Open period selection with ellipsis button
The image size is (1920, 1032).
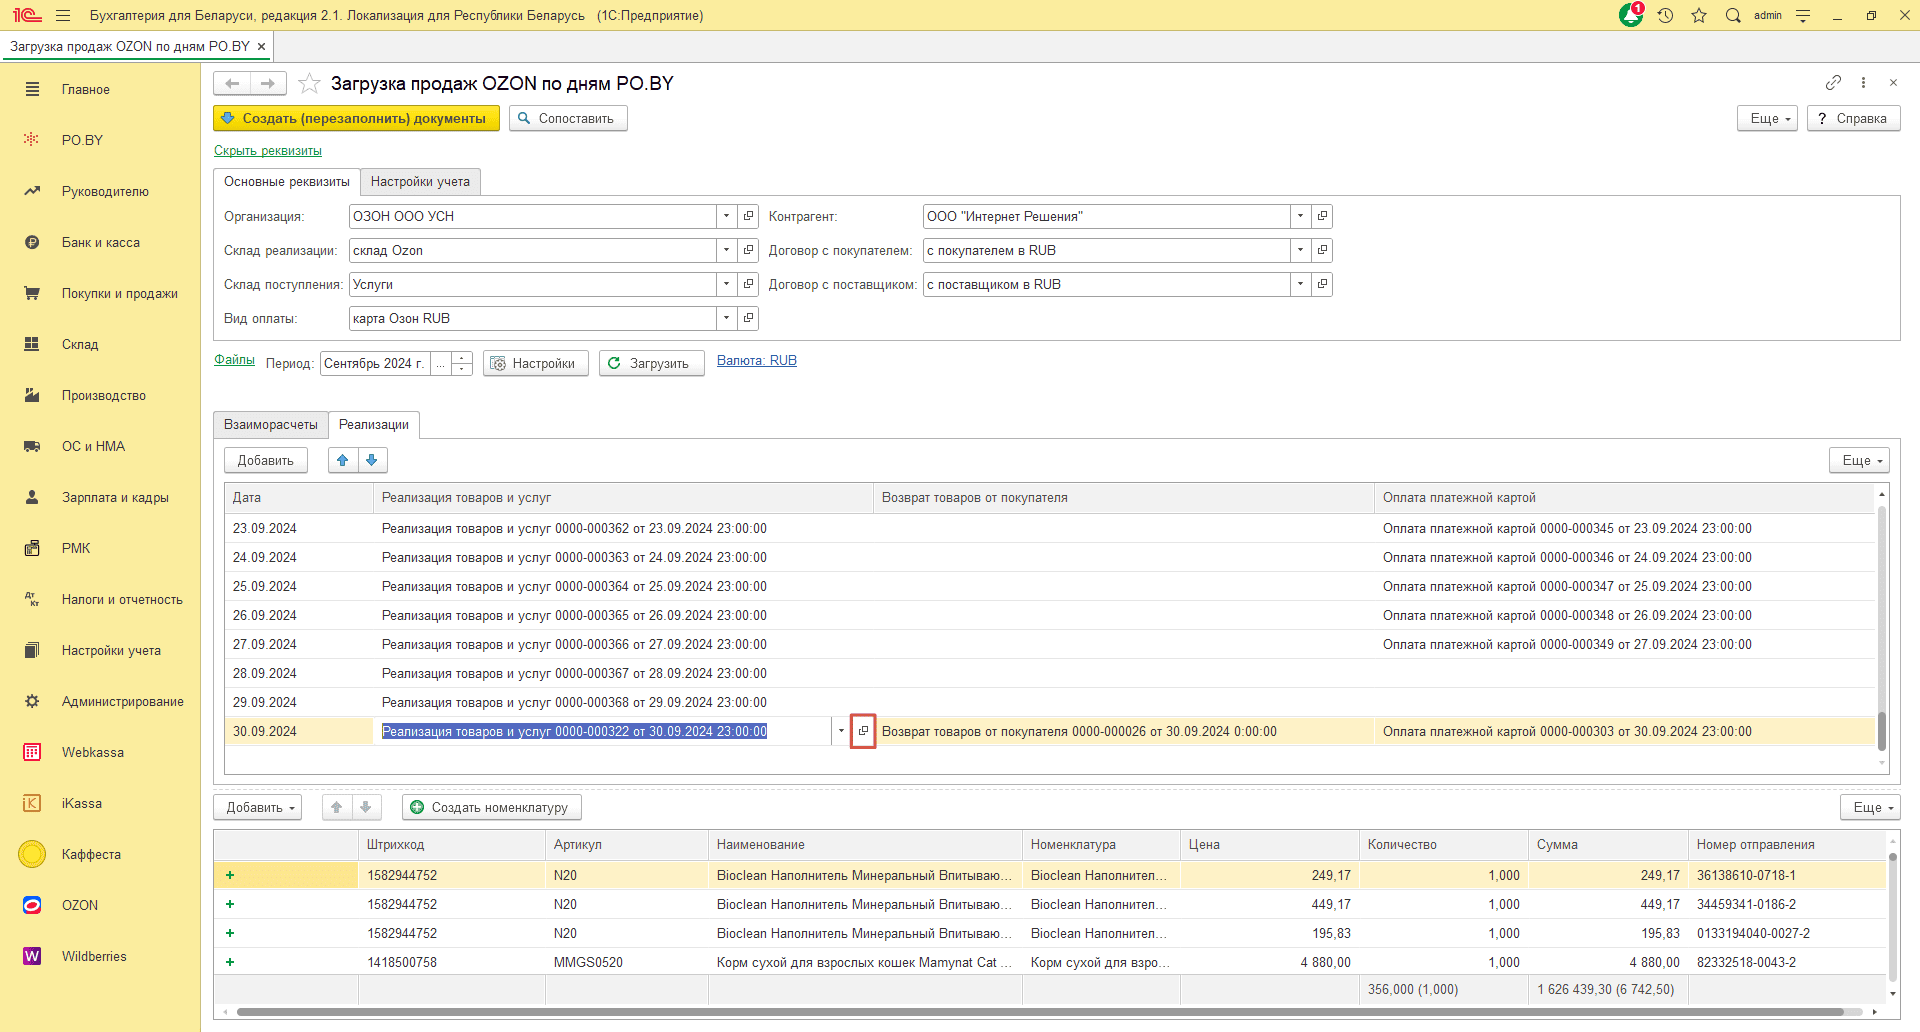point(440,363)
